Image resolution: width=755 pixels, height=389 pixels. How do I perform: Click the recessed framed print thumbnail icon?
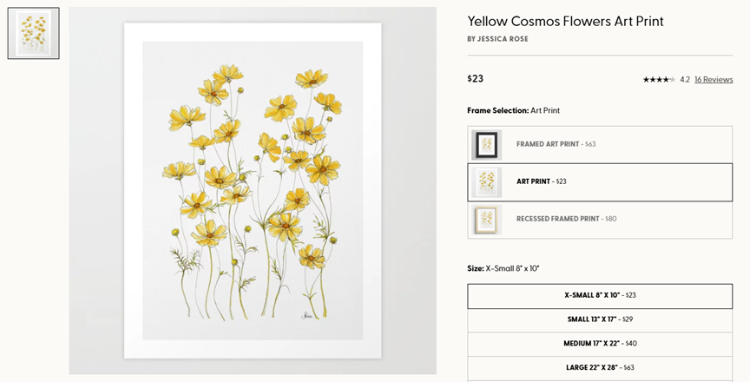pos(487,220)
